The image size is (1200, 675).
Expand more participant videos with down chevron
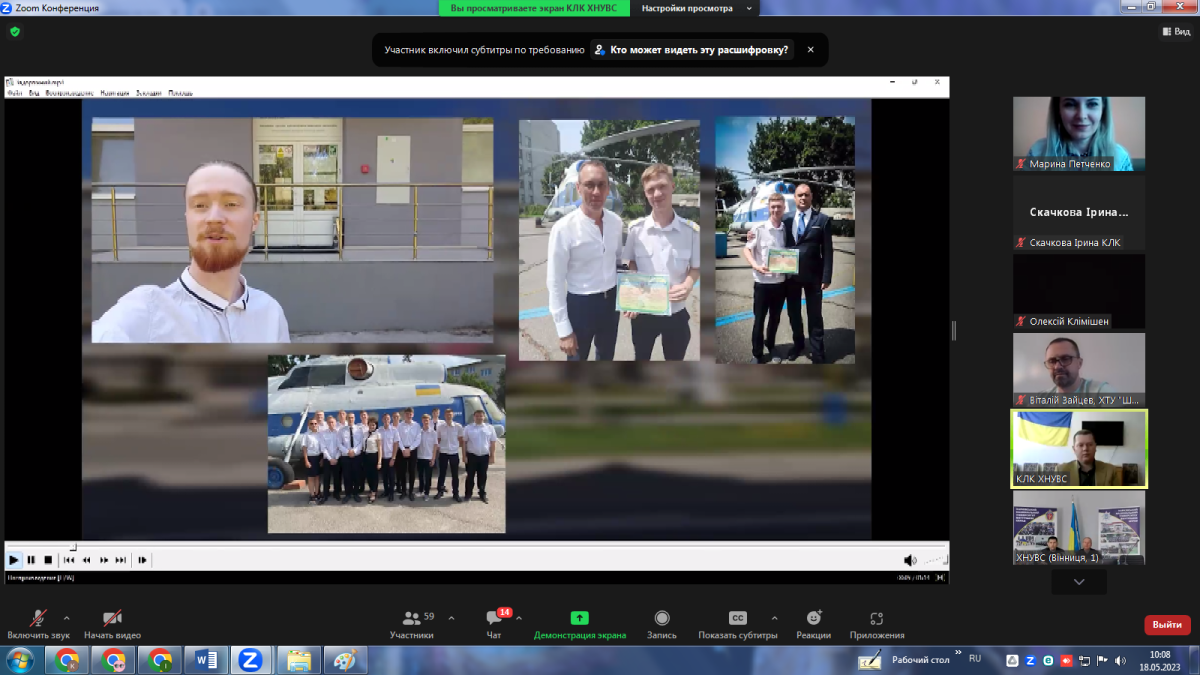pos(1078,581)
